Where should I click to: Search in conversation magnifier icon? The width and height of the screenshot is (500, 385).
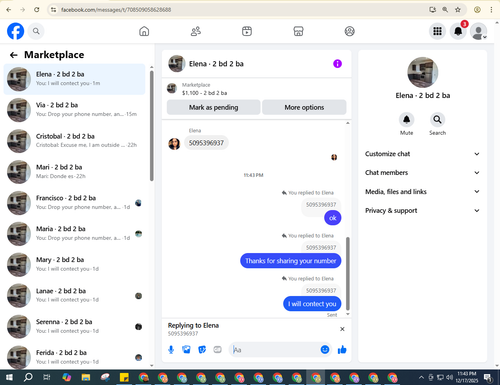click(x=437, y=119)
